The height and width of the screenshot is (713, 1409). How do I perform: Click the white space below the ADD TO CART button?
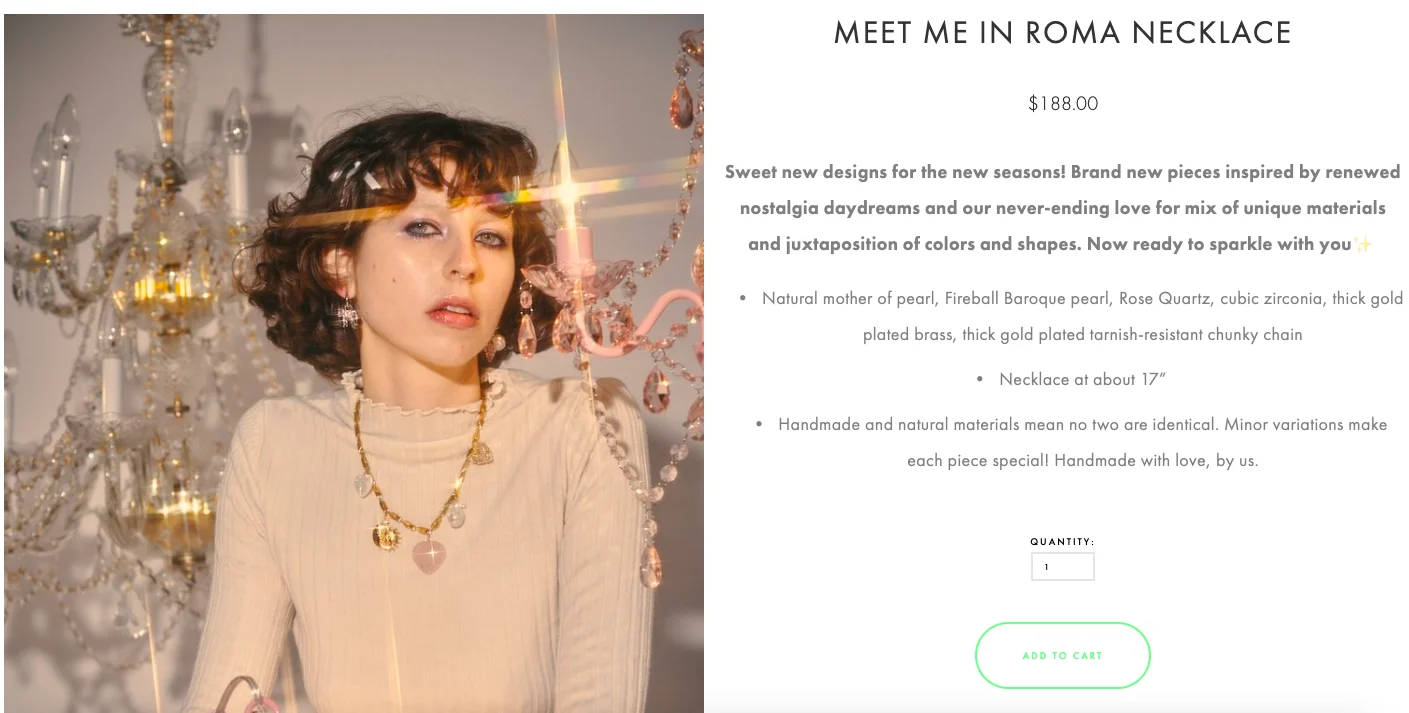1062,702
